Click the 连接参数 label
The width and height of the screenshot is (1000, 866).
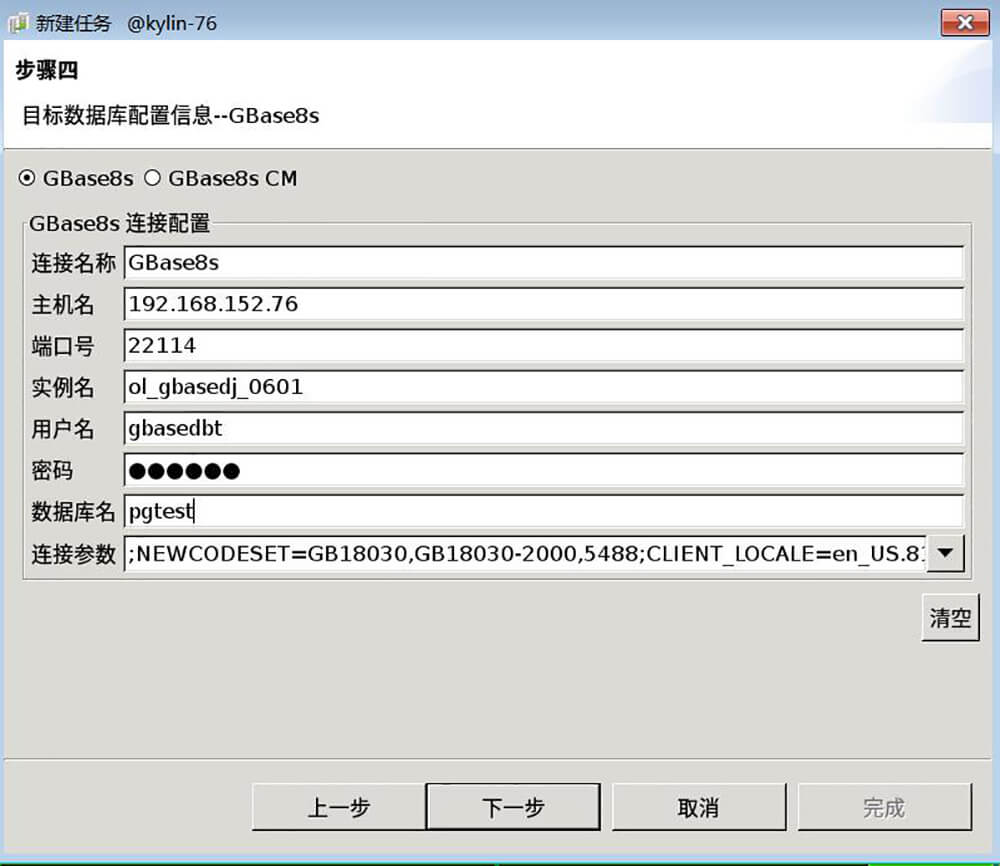coord(73,554)
